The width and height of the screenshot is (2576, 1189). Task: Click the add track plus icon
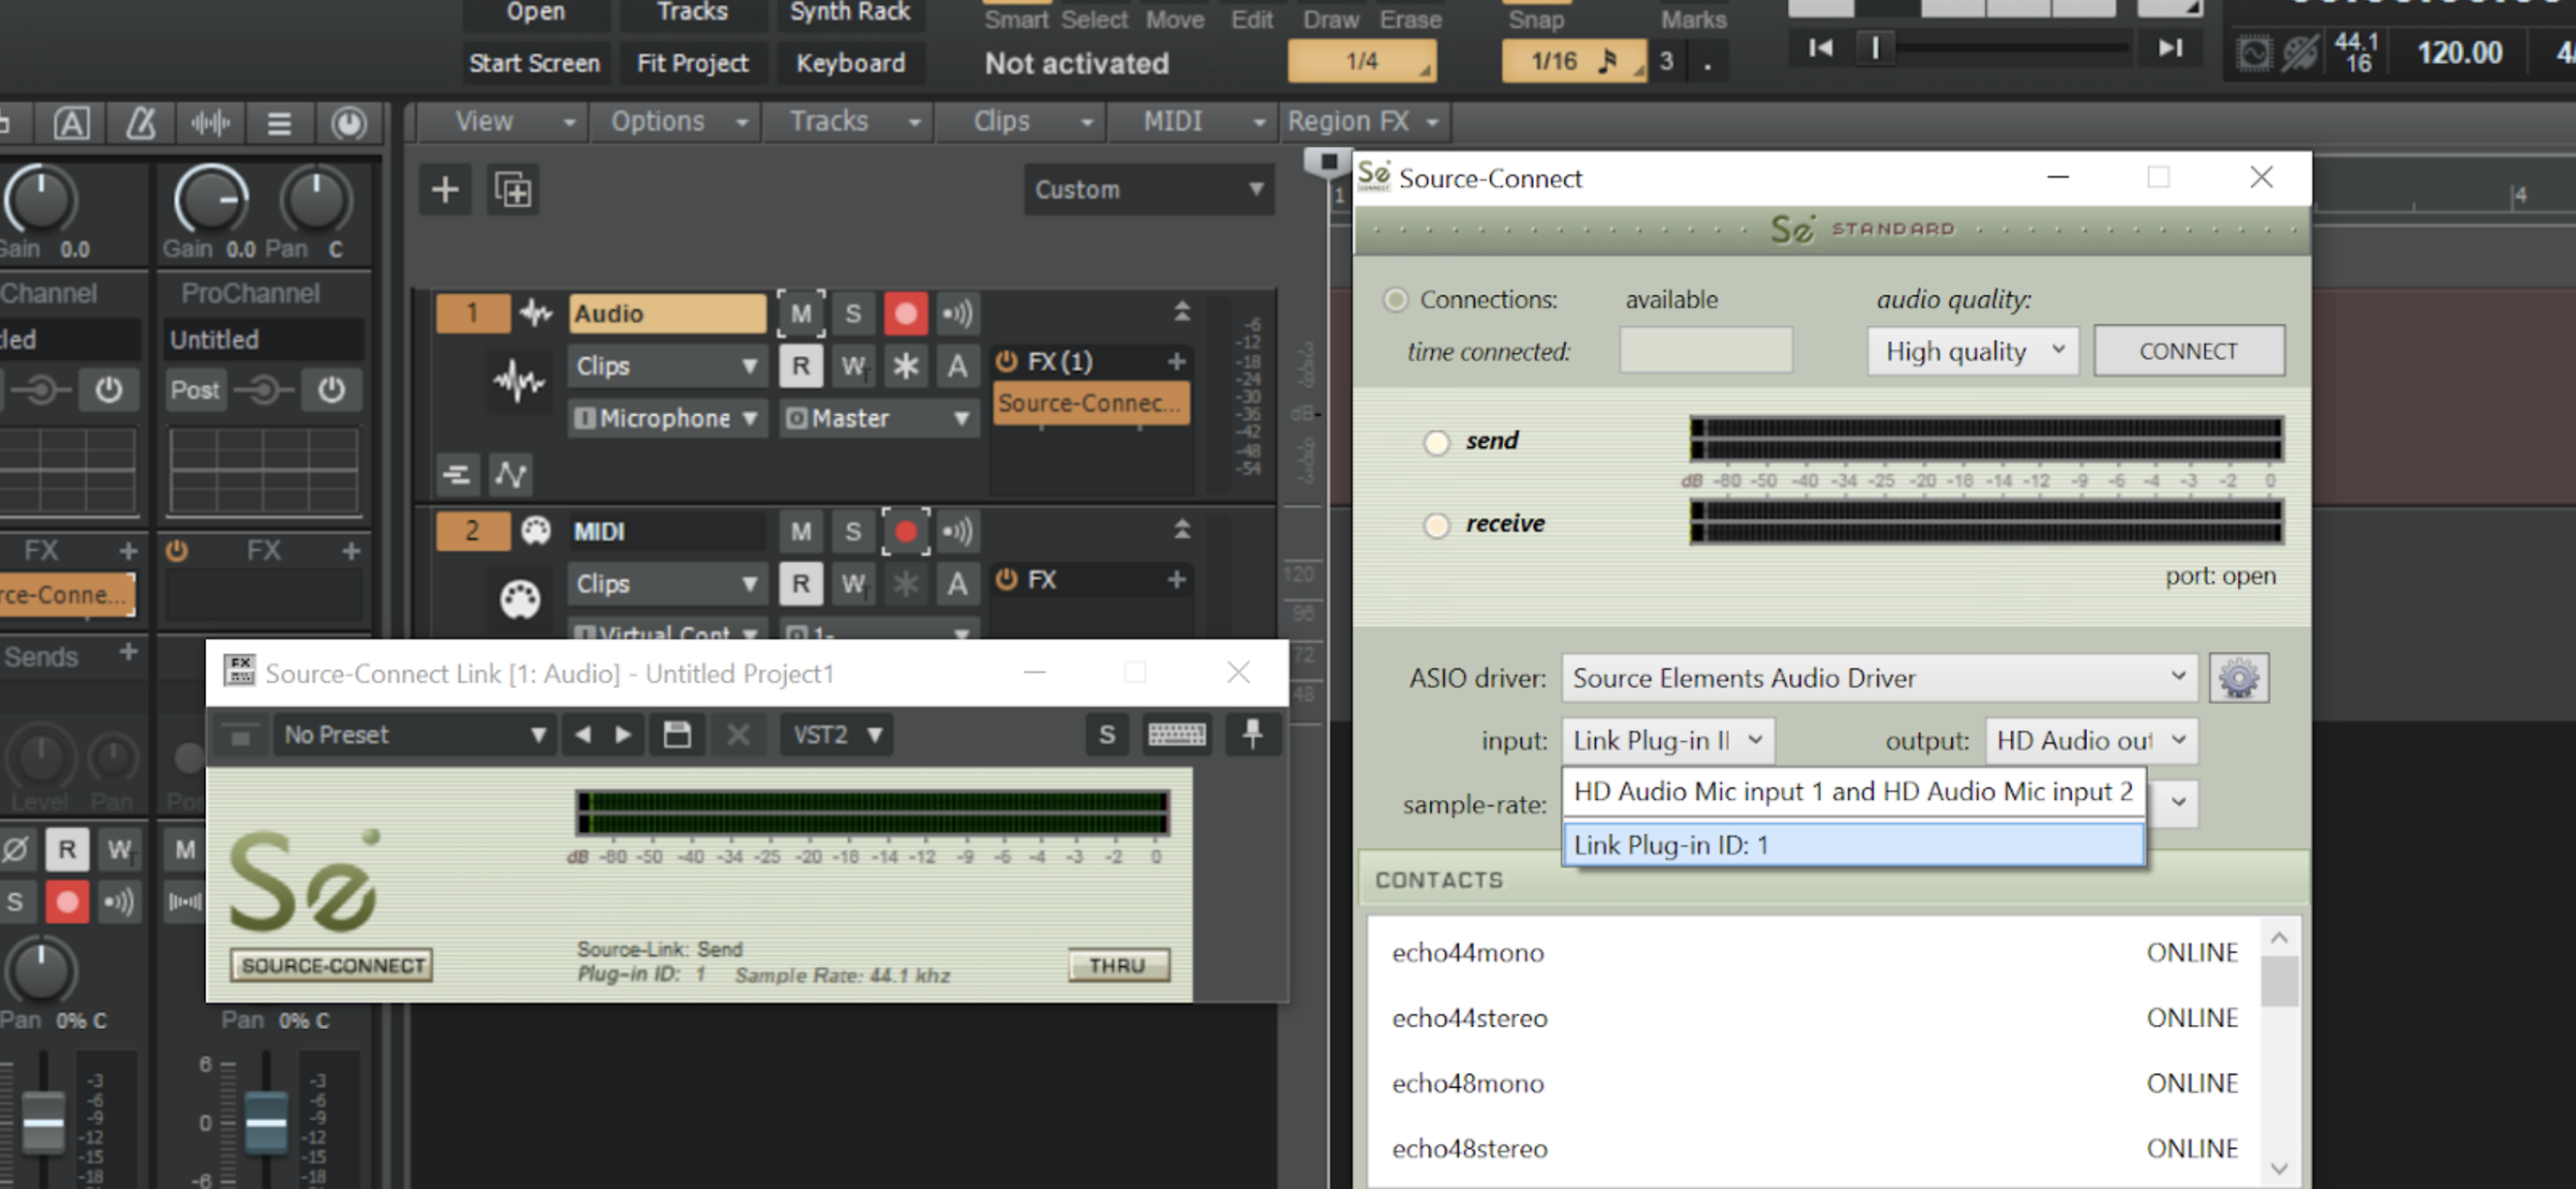pyautogui.click(x=445, y=190)
